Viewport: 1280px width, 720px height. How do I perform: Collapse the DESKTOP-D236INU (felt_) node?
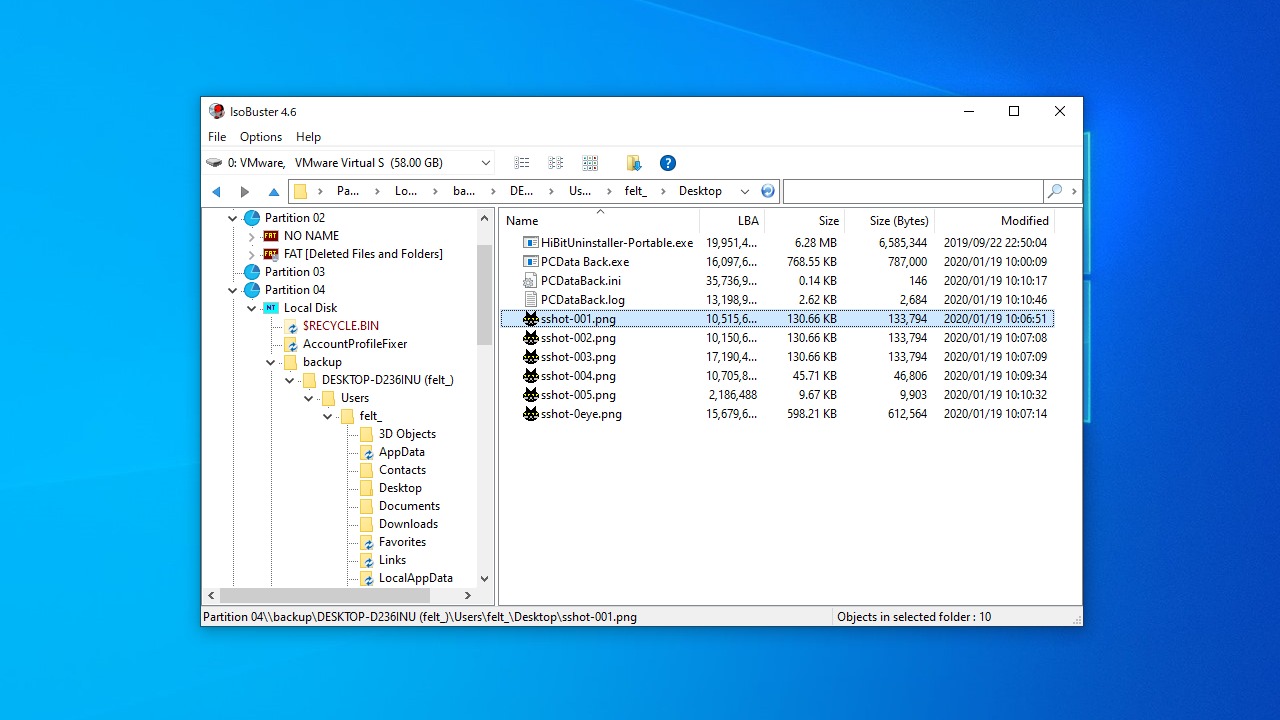290,380
